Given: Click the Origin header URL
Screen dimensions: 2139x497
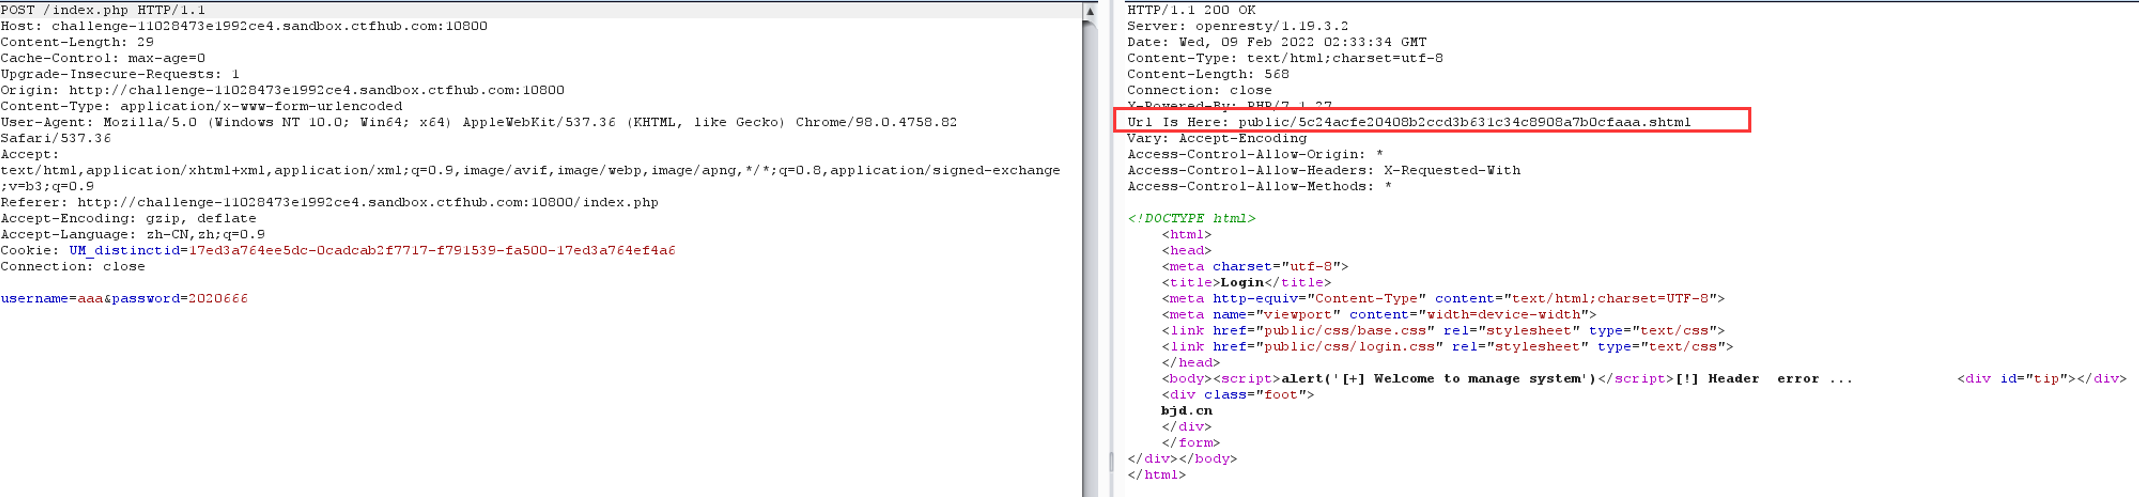Looking at the screenshot, I should point(316,90).
